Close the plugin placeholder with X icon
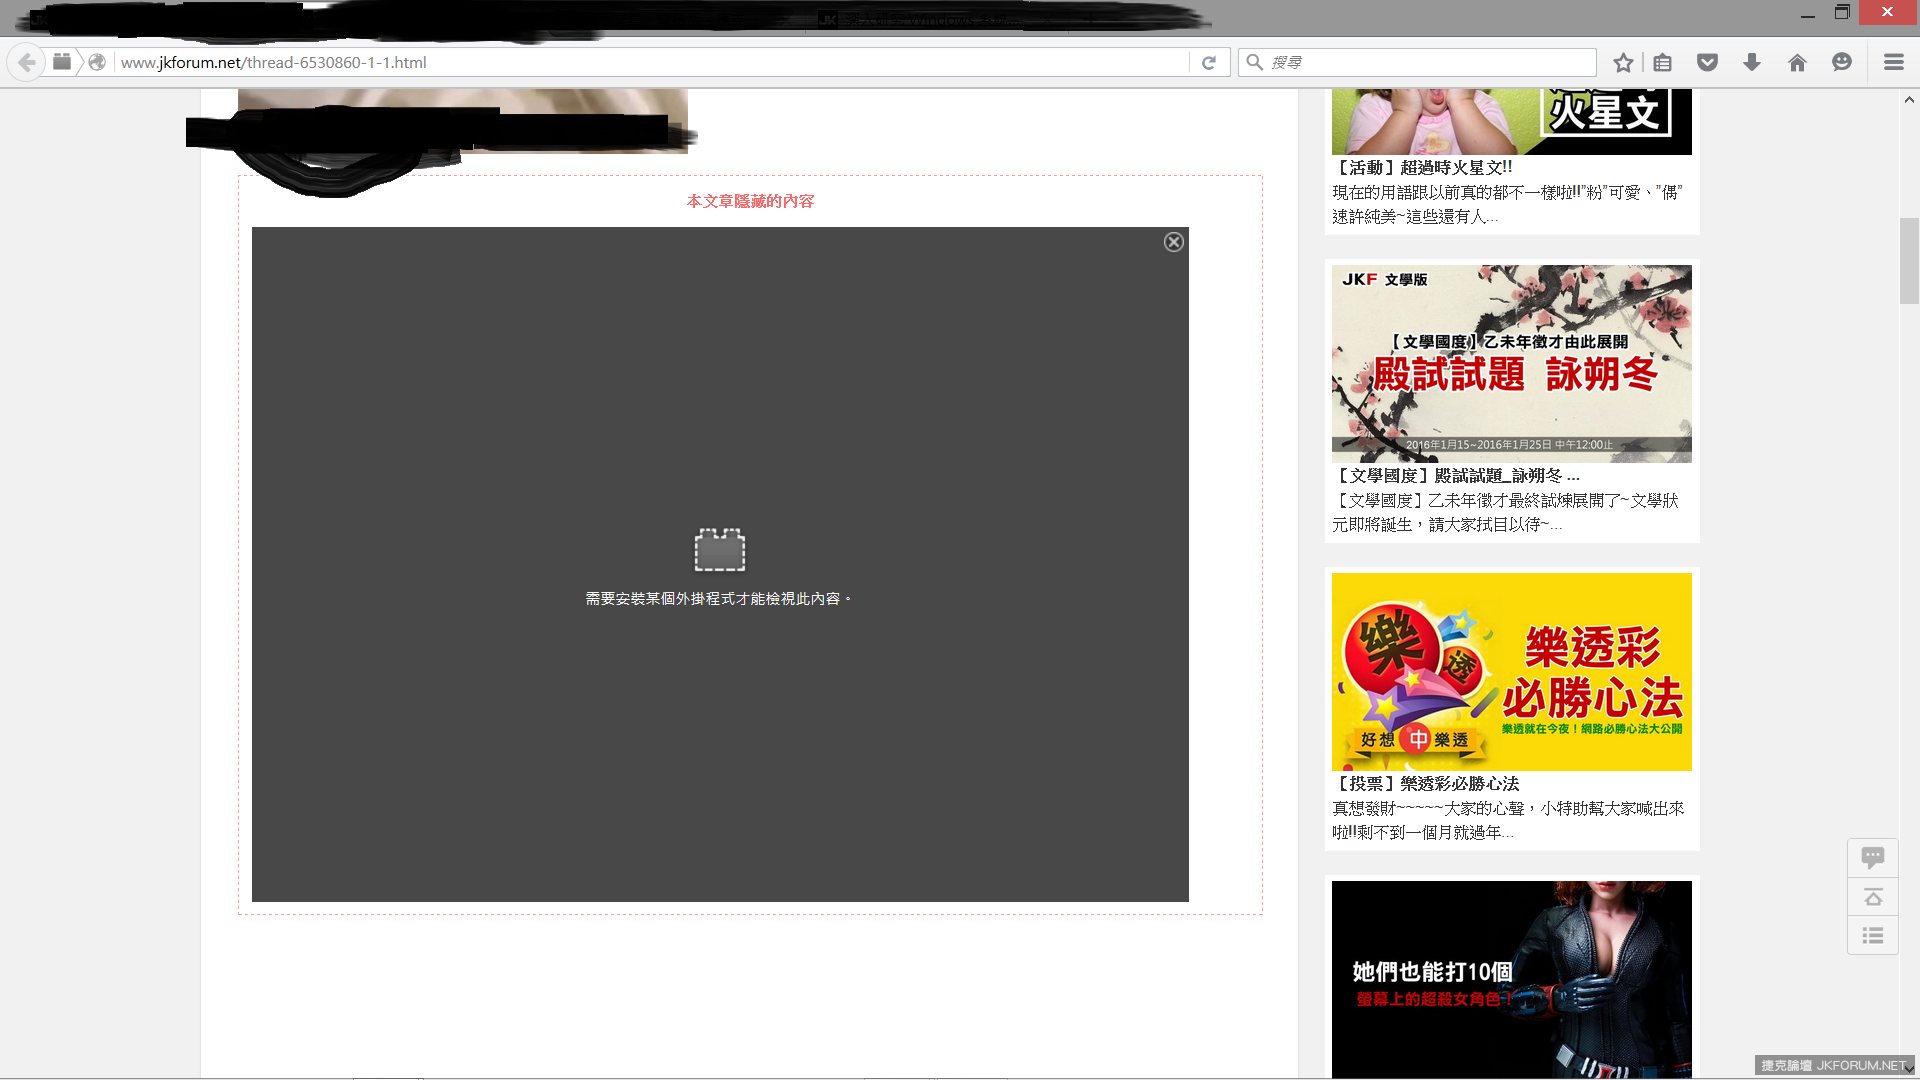Screen dimensions: 1920x1080 [x=1174, y=242]
